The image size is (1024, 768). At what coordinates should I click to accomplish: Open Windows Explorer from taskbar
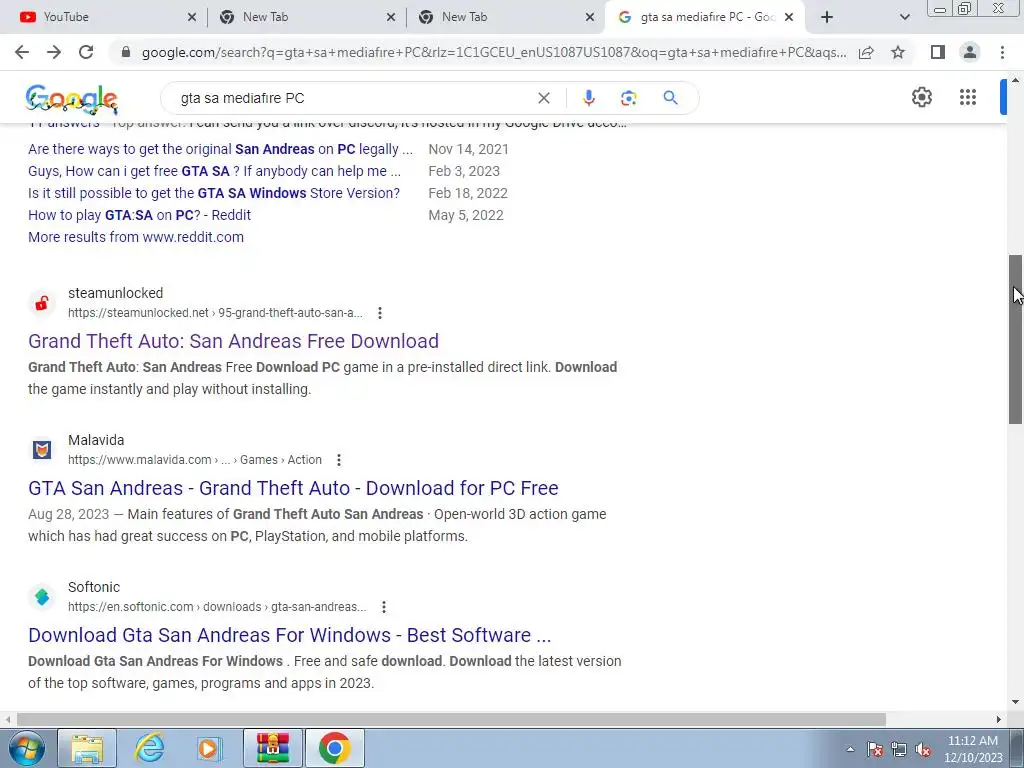[87, 748]
